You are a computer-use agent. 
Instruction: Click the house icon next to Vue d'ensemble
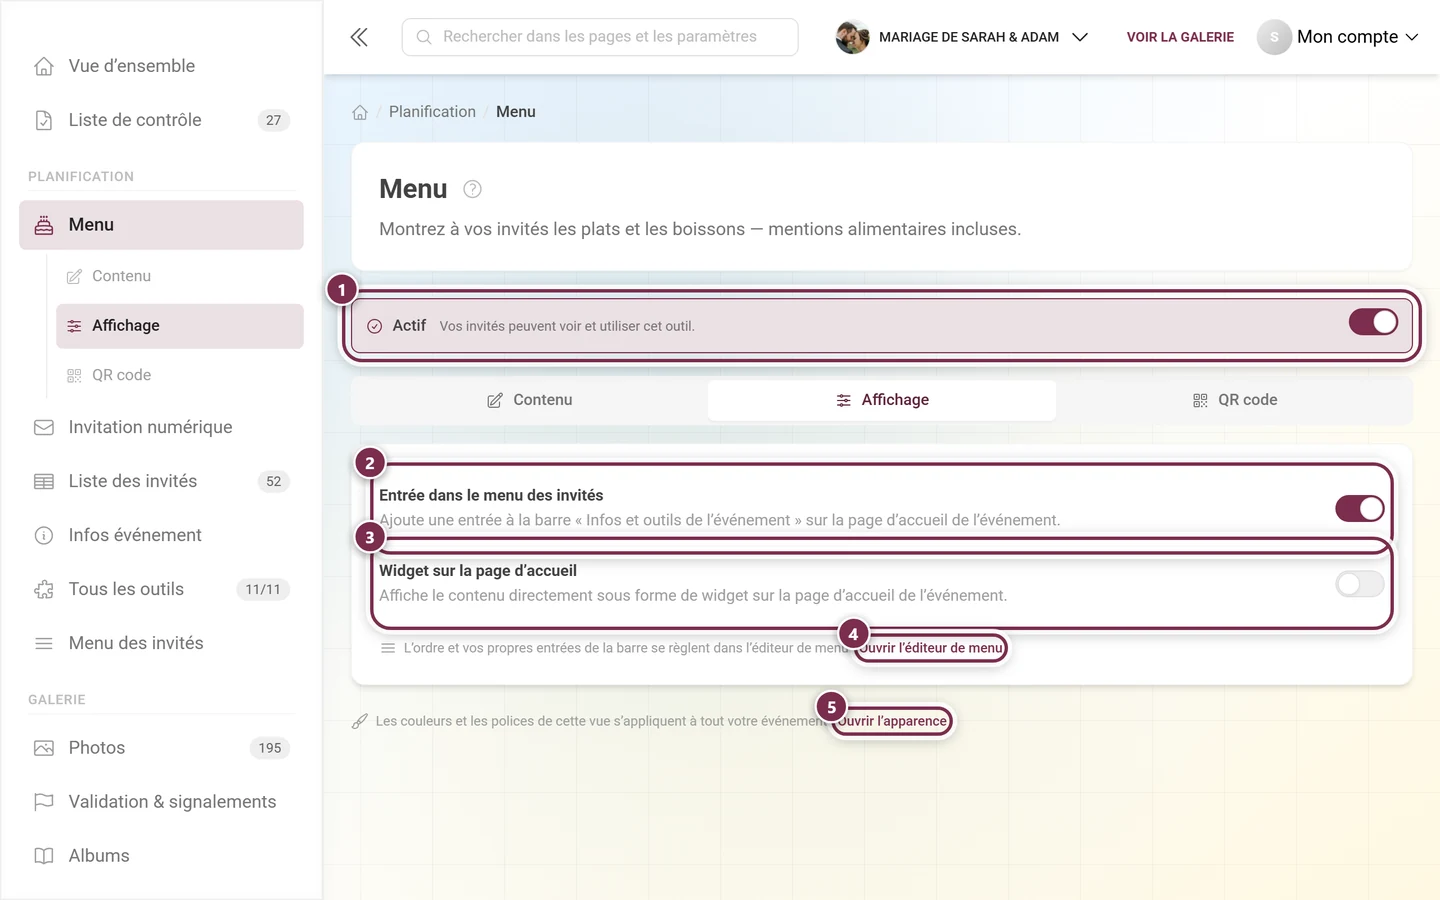pyautogui.click(x=44, y=66)
